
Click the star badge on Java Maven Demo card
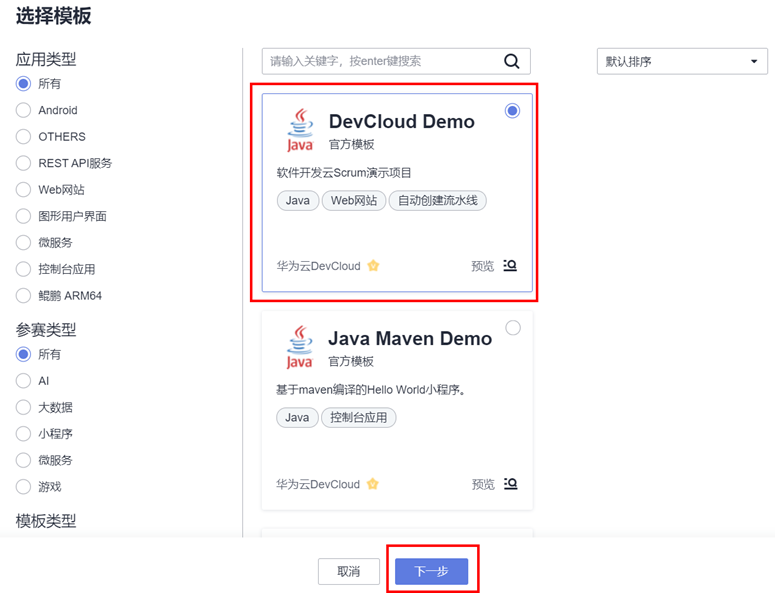tap(373, 484)
